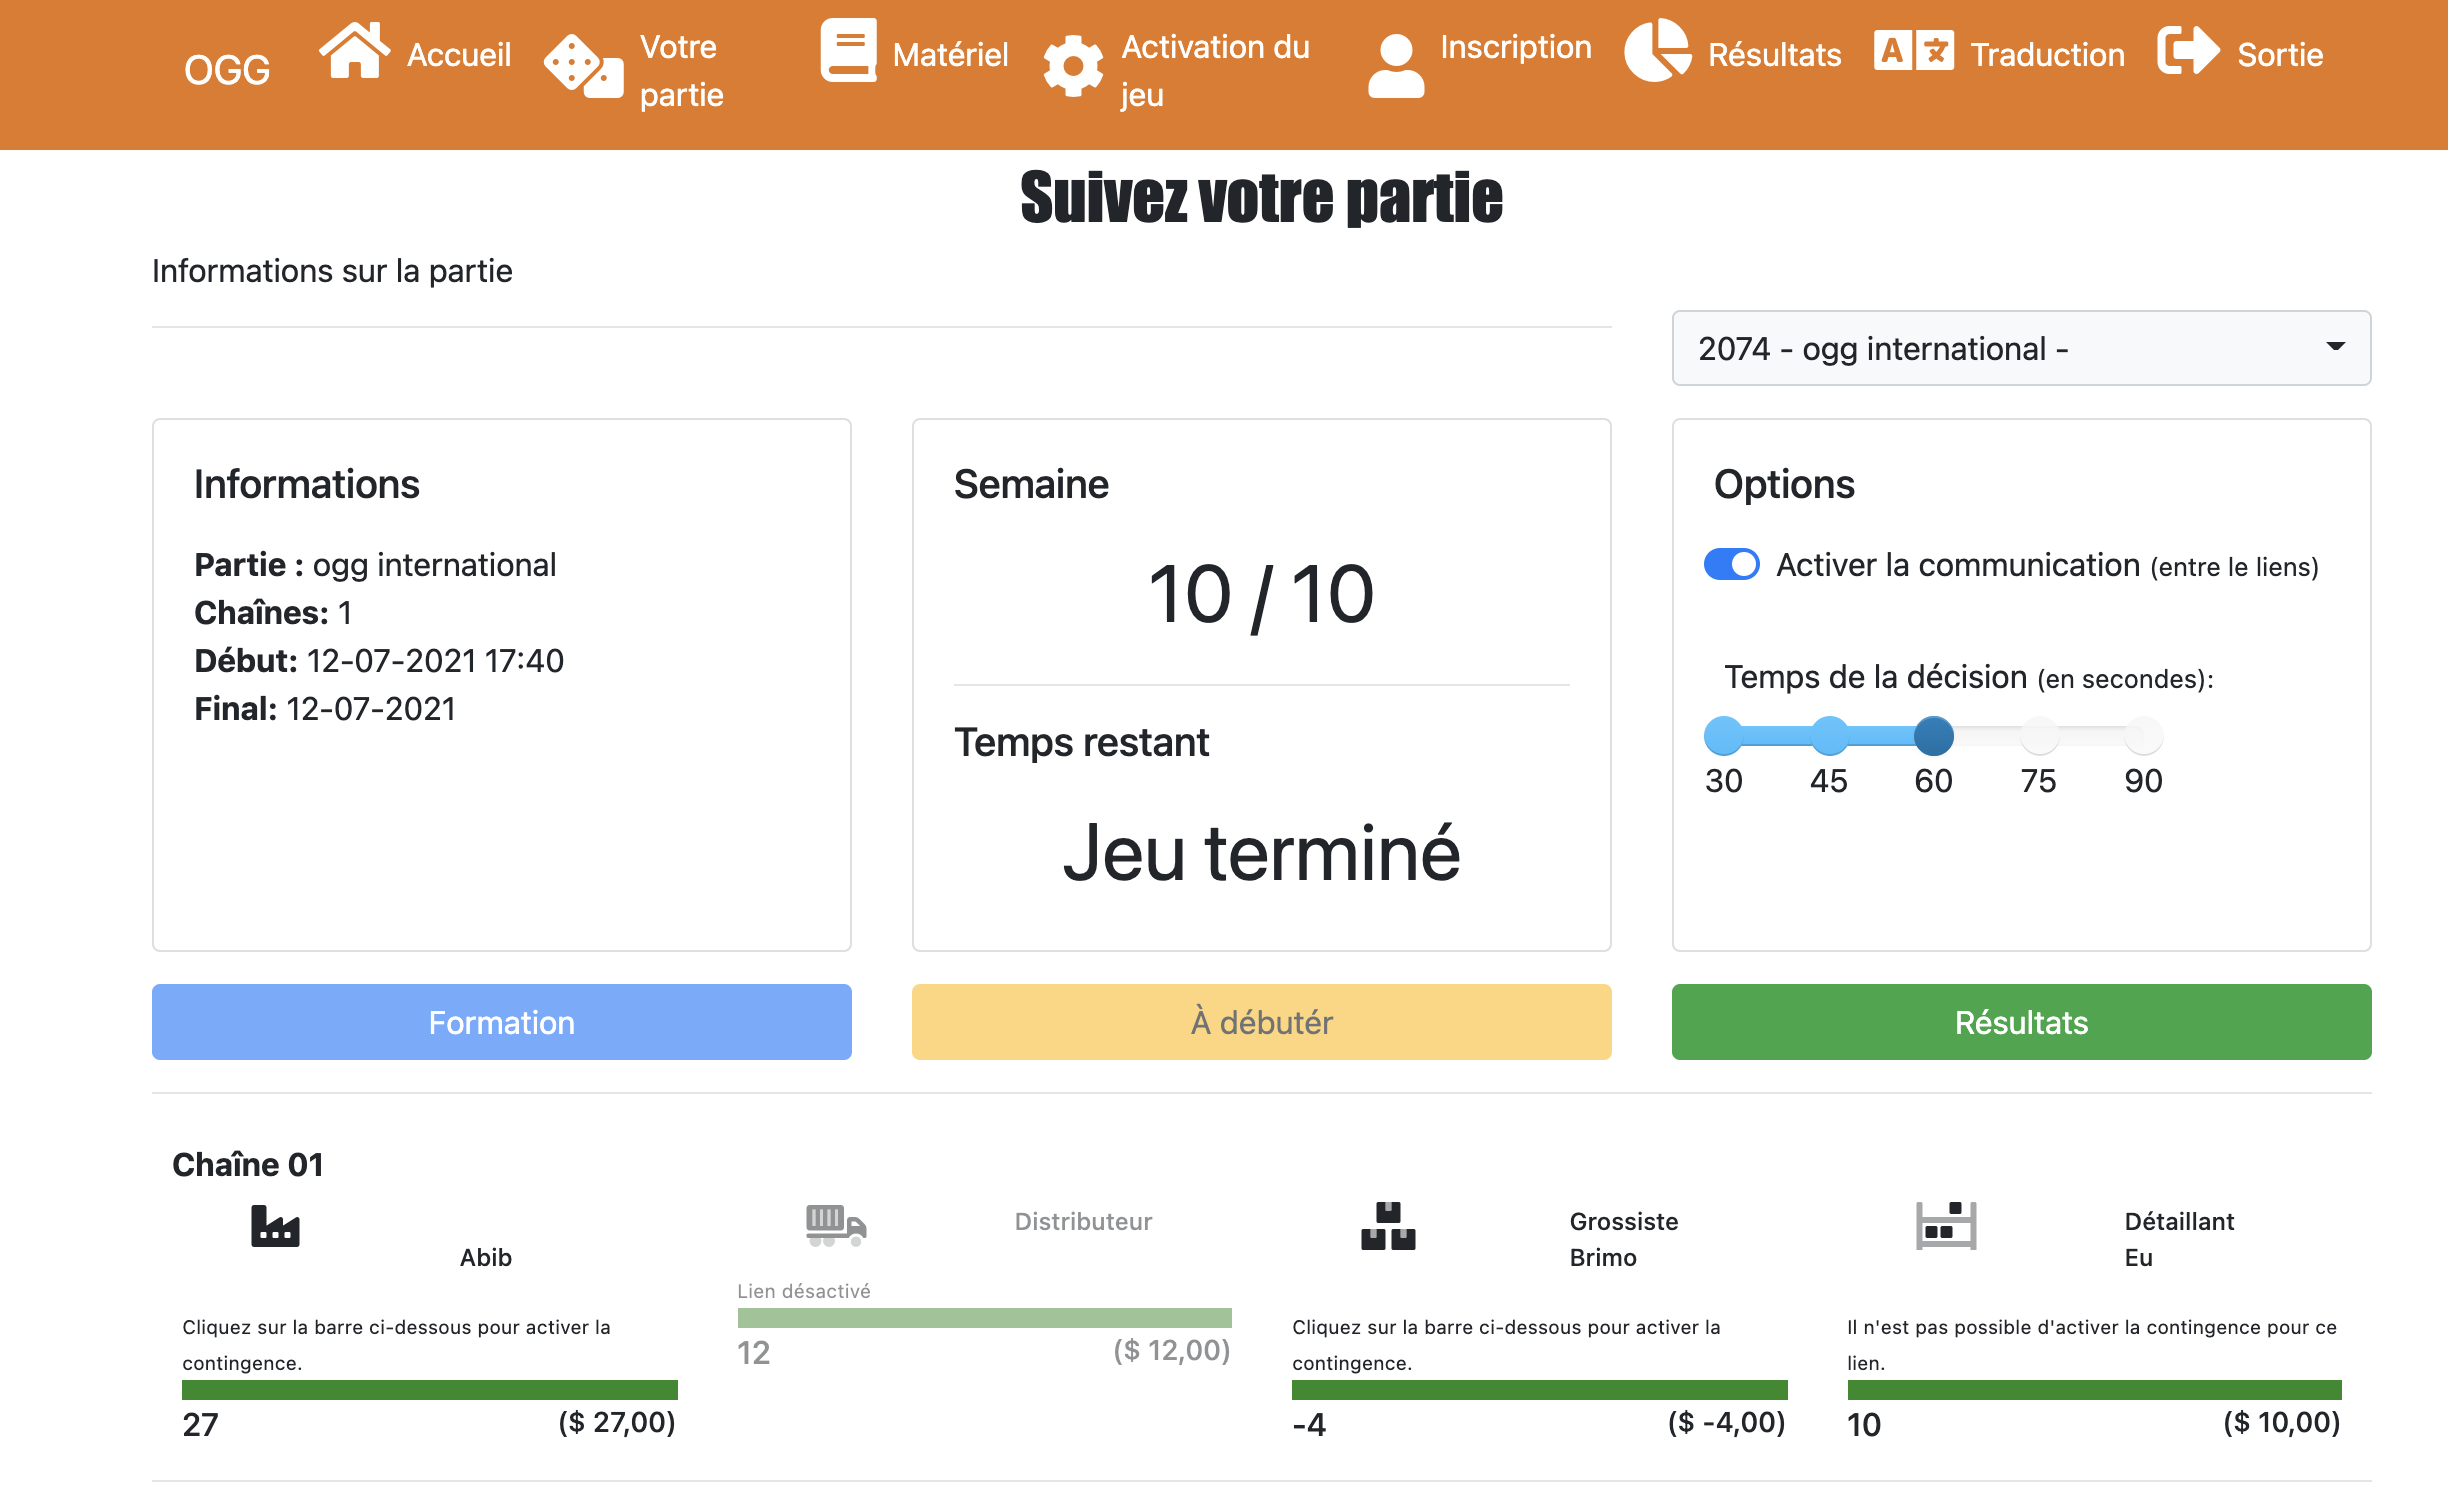This screenshot has width=2448, height=1500.
Task: Set decision time slider to 90
Action: tap(2143, 736)
